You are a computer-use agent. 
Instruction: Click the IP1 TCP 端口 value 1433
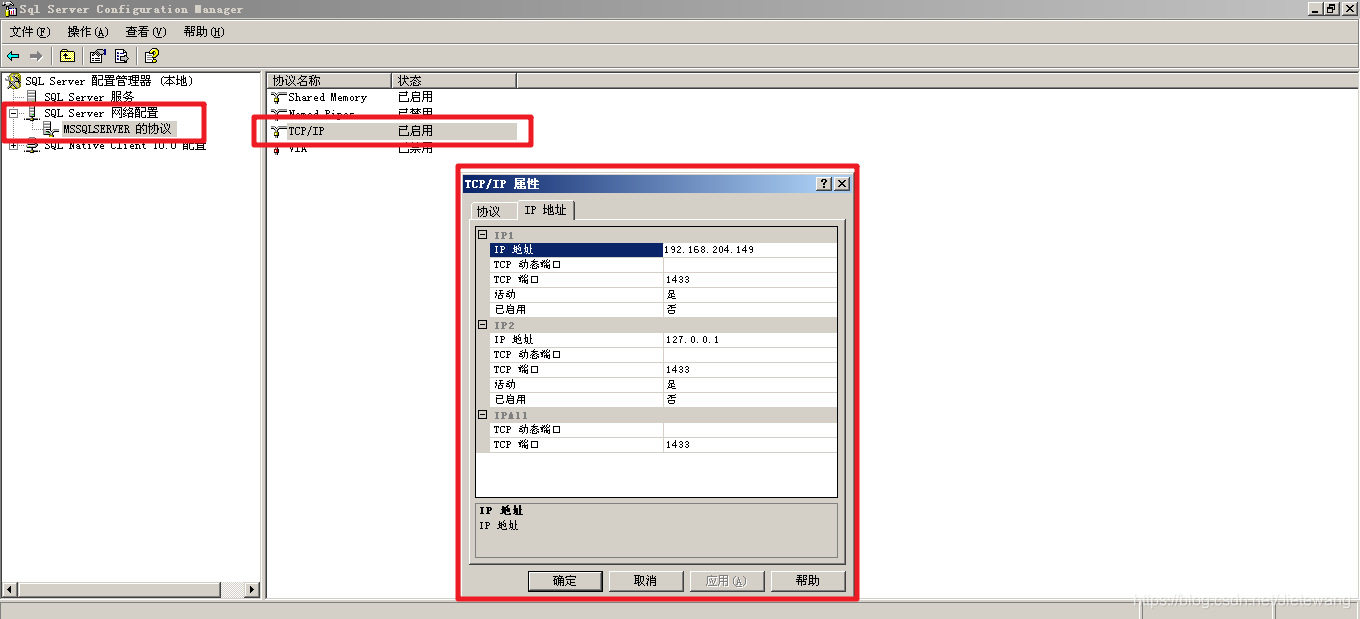(750, 280)
